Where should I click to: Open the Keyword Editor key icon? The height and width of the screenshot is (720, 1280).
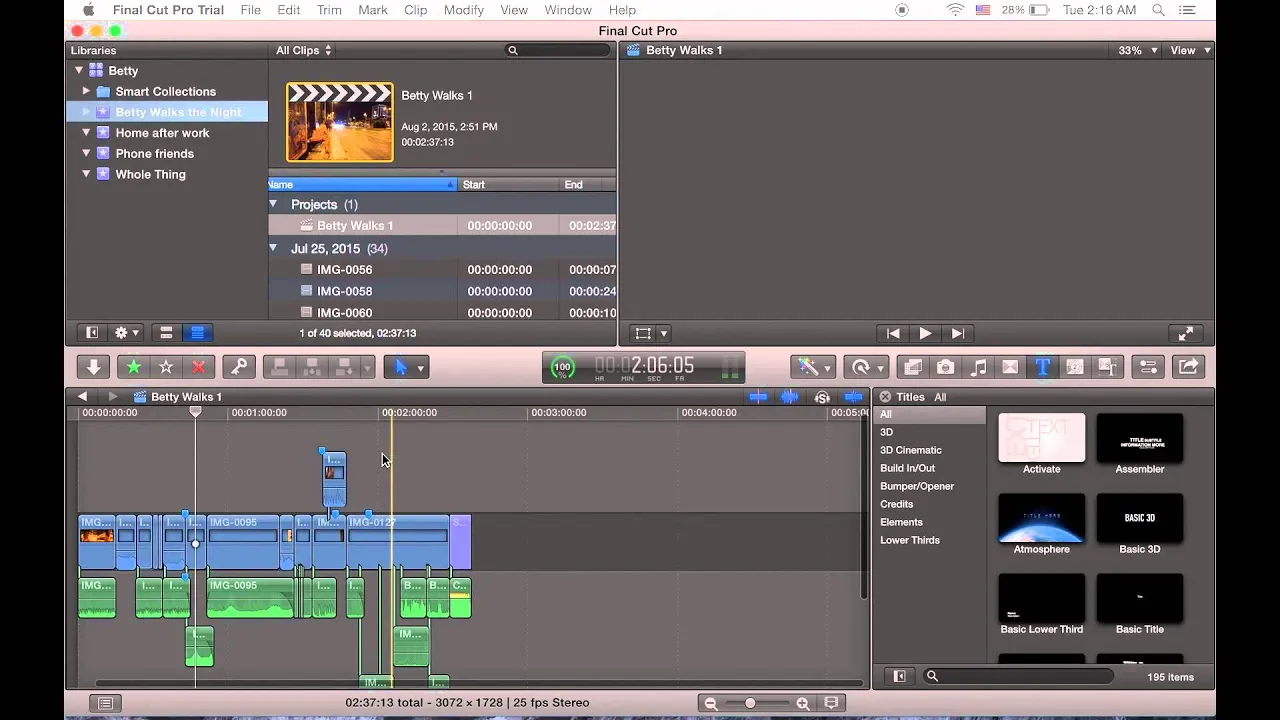[x=239, y=367]
